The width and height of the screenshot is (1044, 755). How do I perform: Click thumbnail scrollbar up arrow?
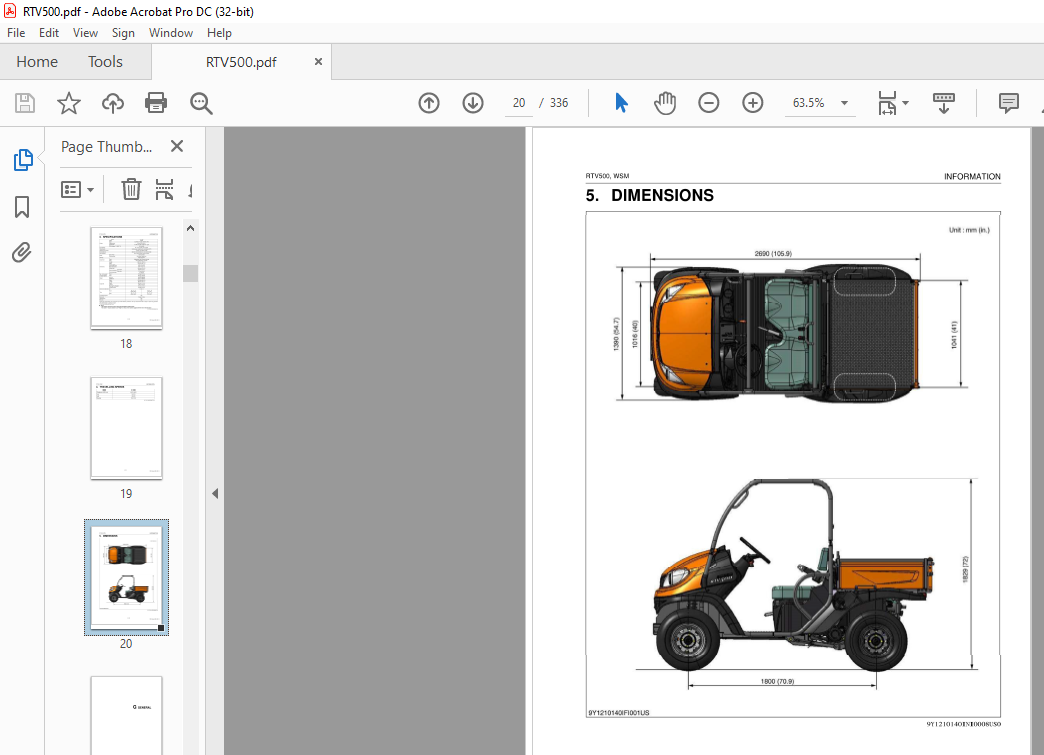190,228
